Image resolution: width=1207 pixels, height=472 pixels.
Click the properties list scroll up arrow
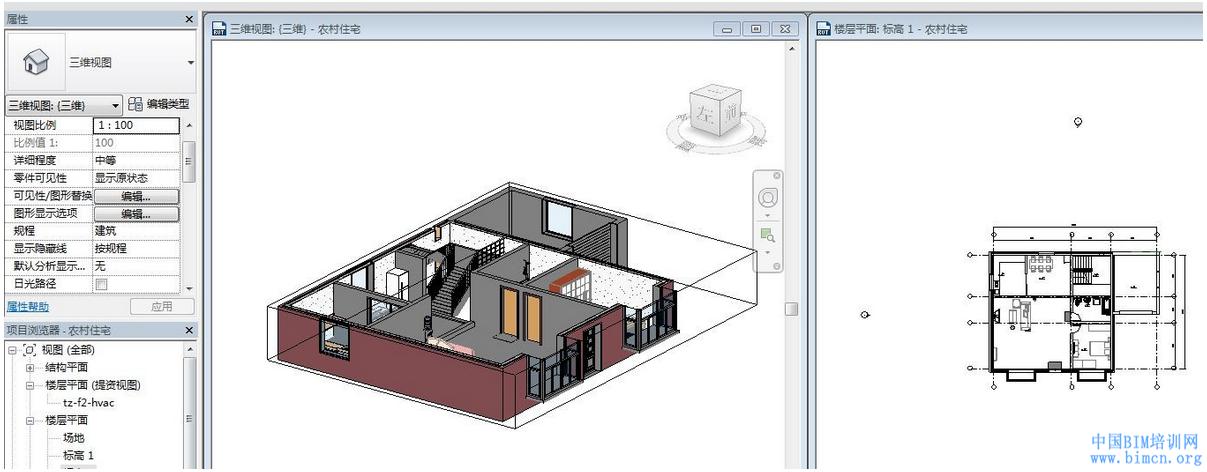click(189, 125)
